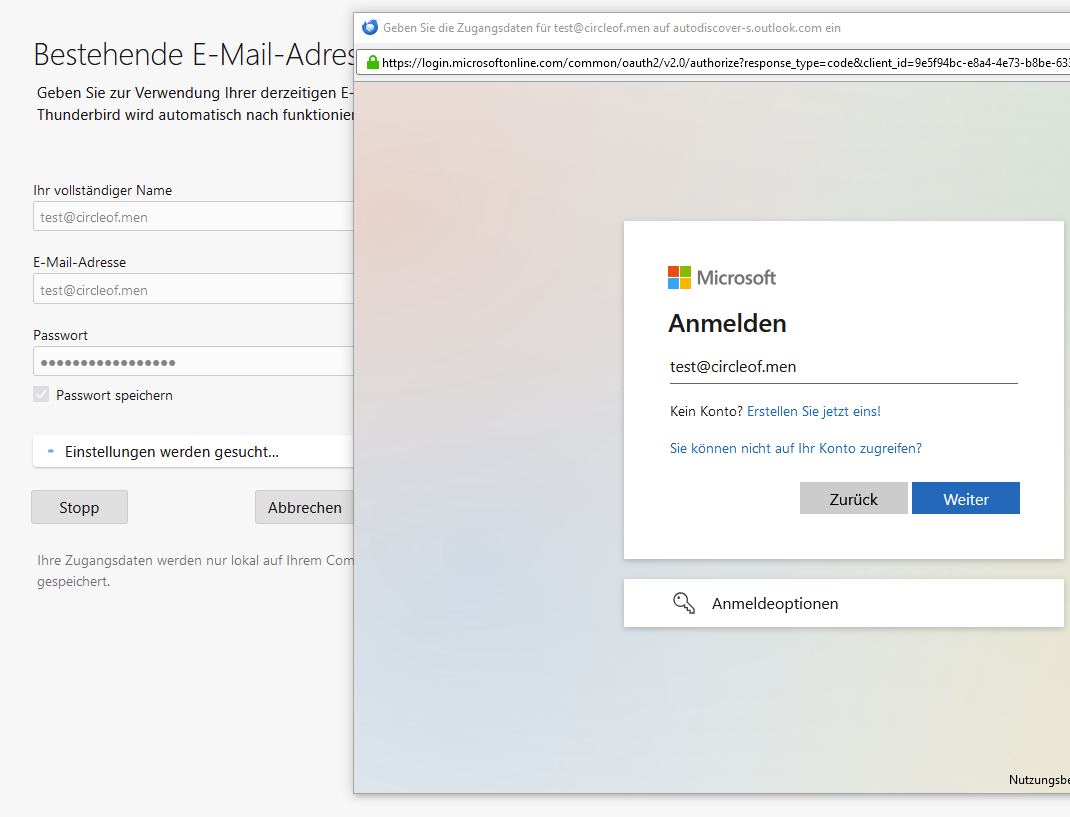Click the key icon beside Anmeldeoptionen
The image size is (1070, 817).
click(x=684, y=603)
